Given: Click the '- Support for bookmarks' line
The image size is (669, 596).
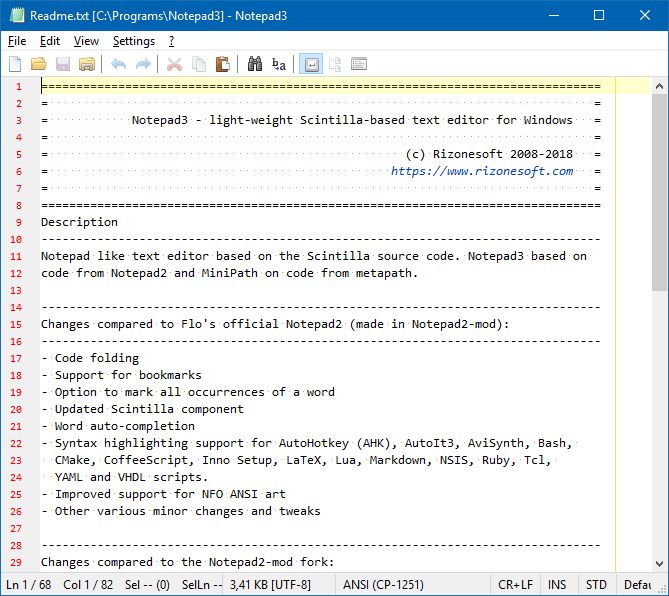Looking at the screenshot, I should (x=122, y=375).
